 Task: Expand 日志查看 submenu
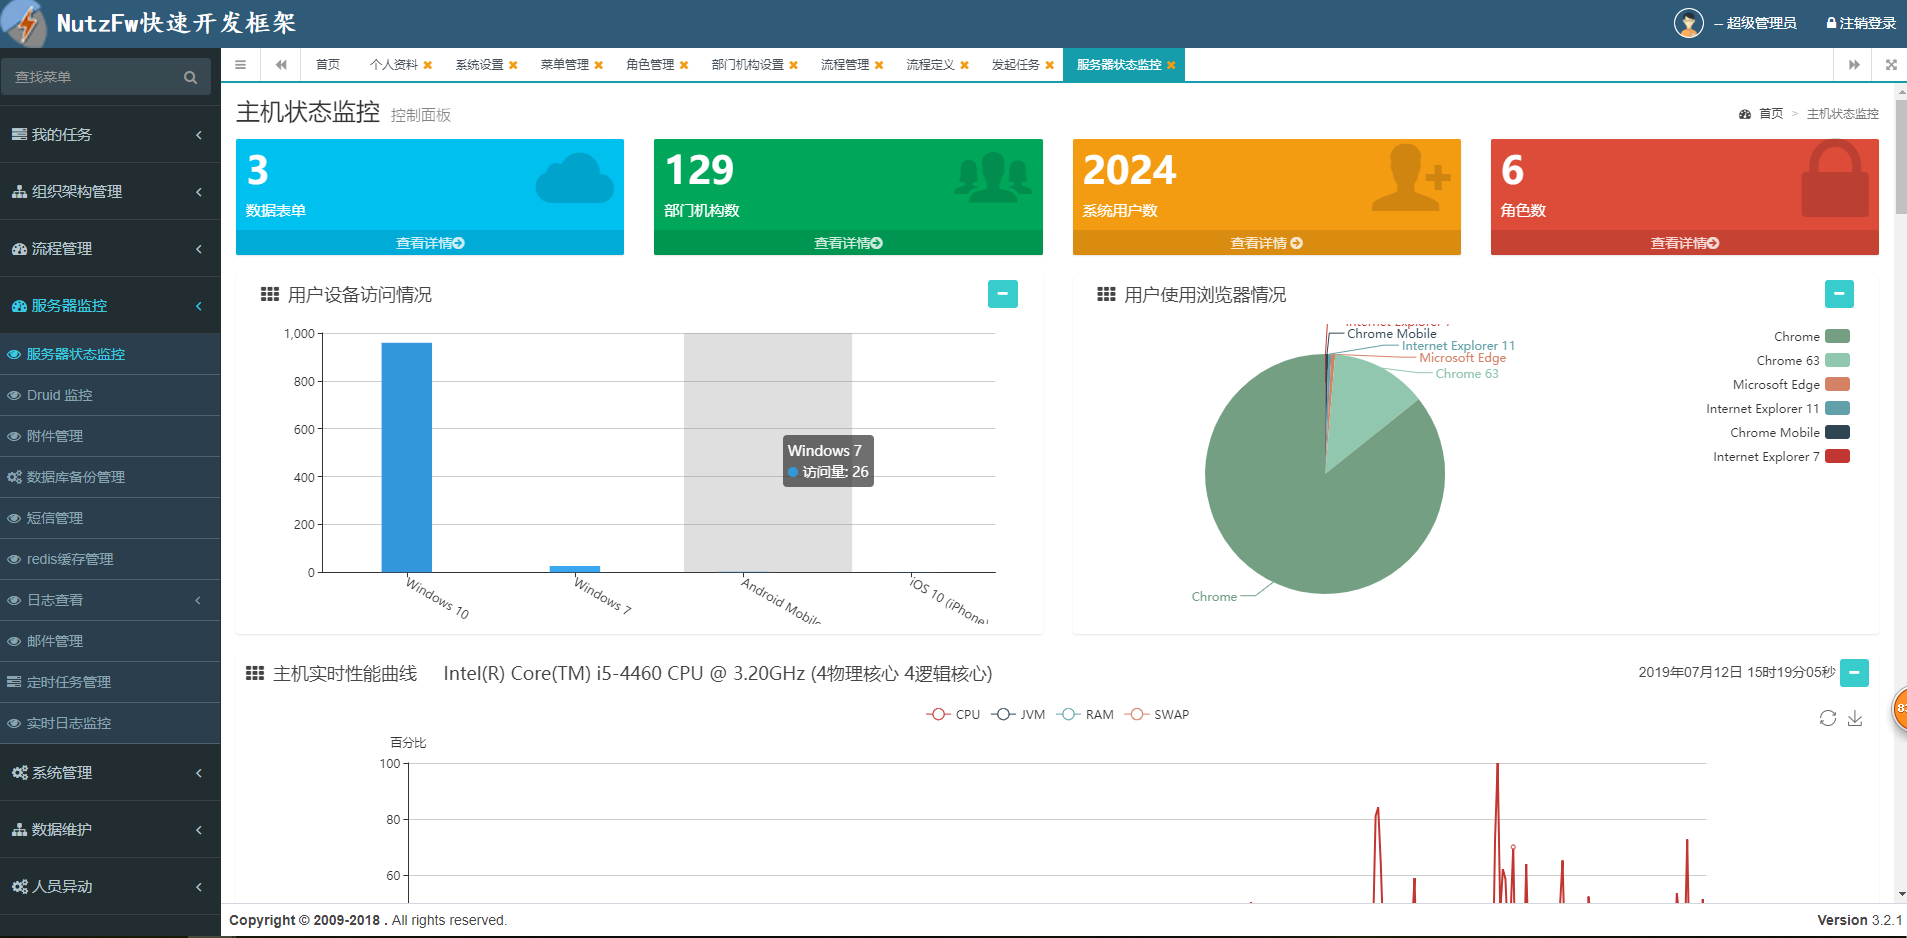pyautogui.click(x=110, y=600)
